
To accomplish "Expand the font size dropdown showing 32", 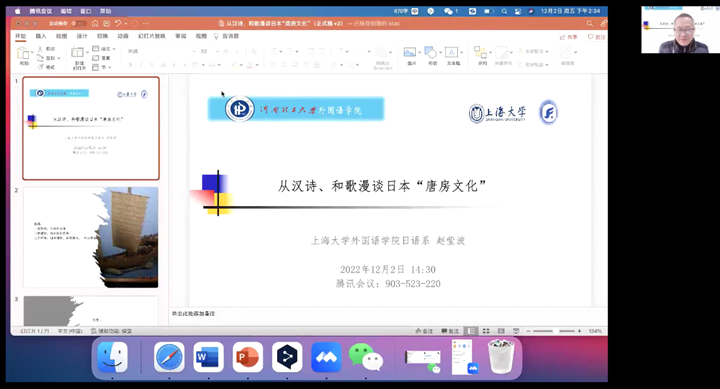I will coord(216,51).
